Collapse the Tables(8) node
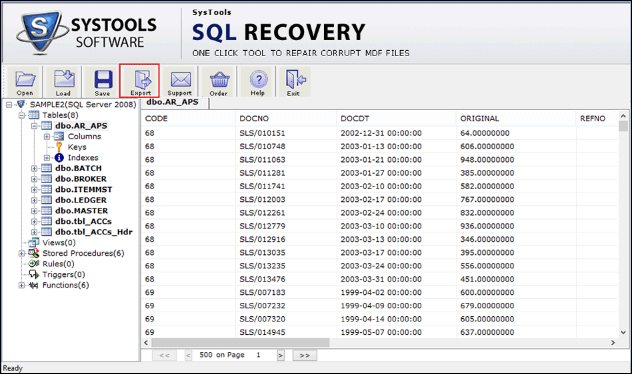 tap(22, 115)
